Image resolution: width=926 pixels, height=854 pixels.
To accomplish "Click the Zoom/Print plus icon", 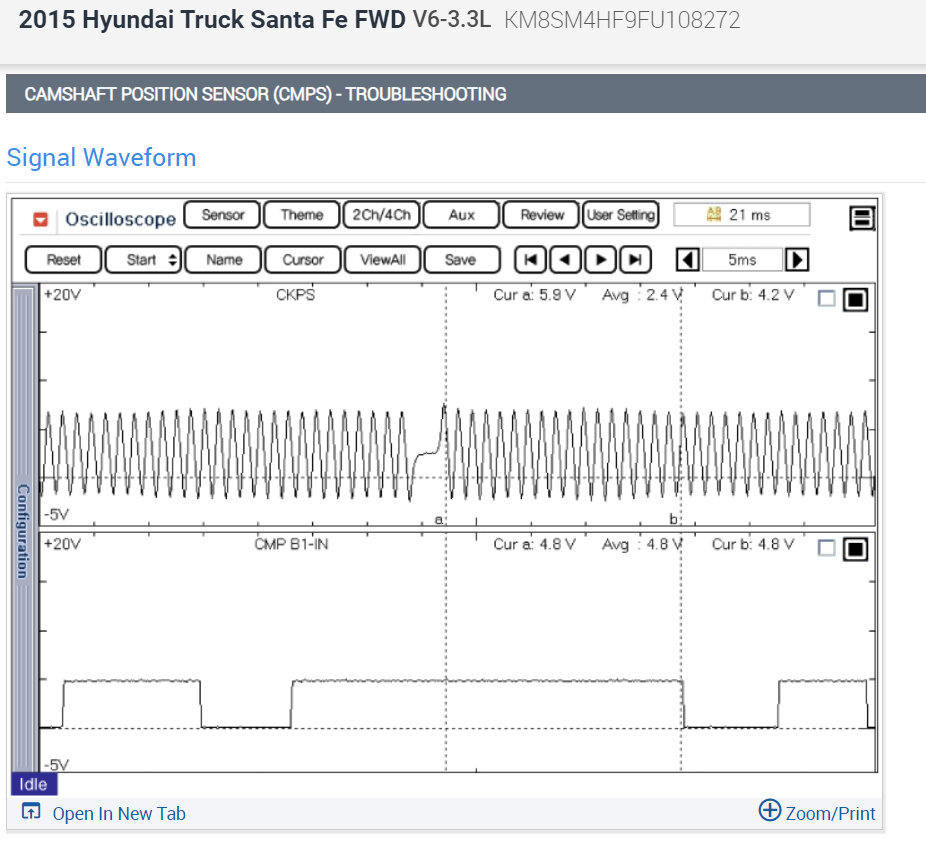I will [770, 810].
